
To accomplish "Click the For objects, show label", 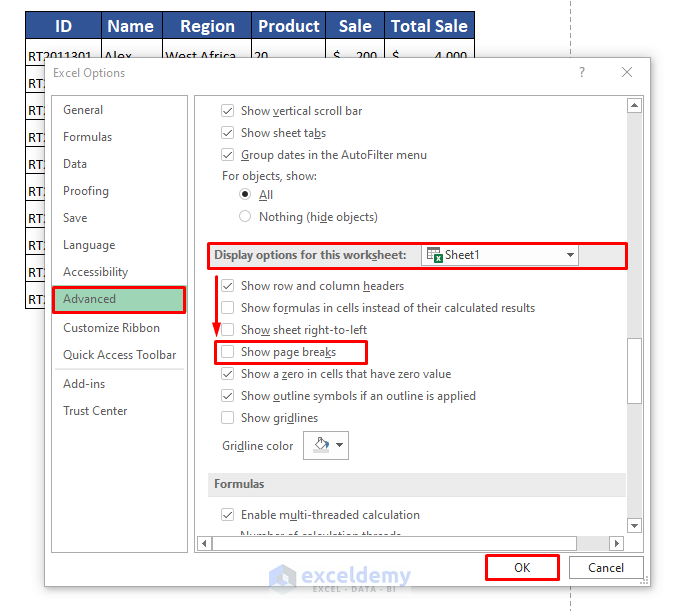I will (269, 176).
